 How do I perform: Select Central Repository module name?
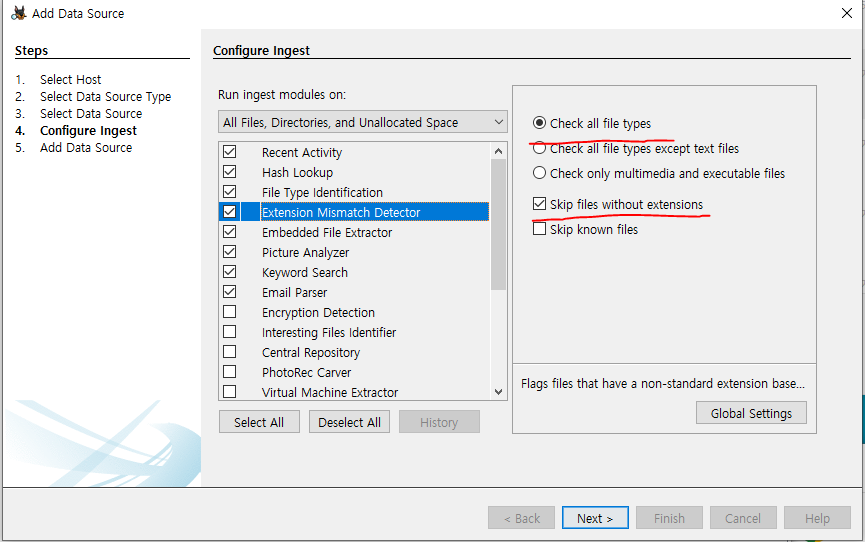(311, 352)
